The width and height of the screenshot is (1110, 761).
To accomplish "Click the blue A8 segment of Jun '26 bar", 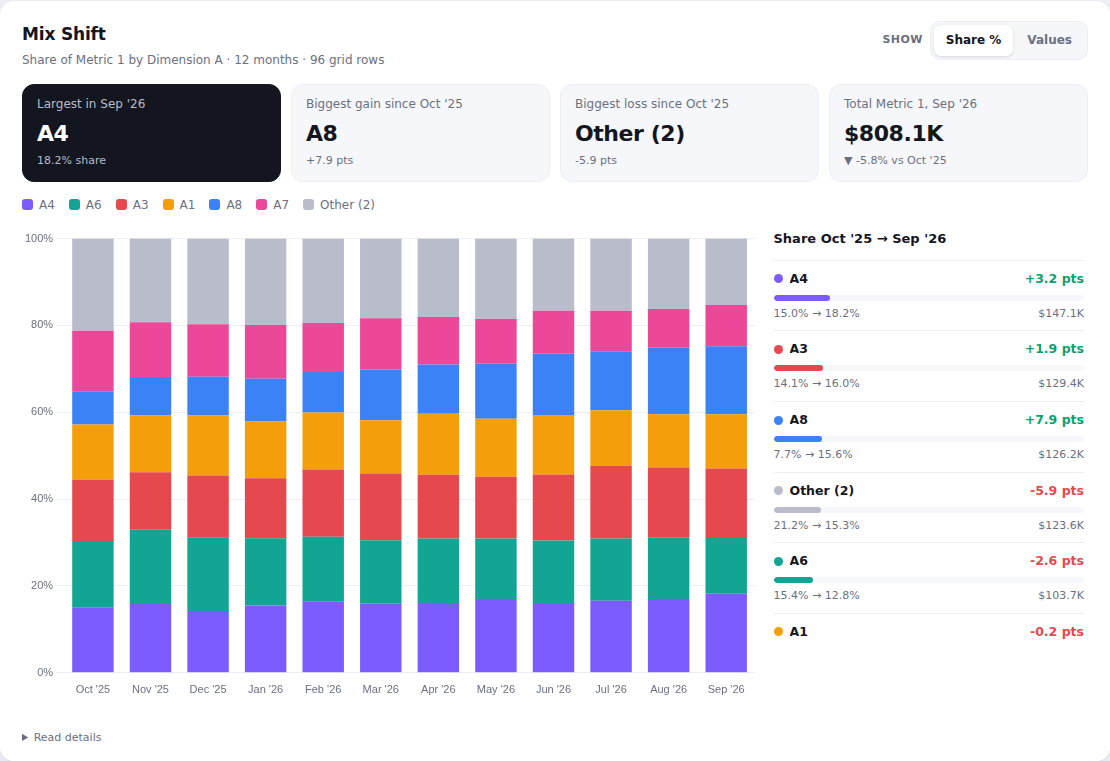I will pyautogui.click(x=554, y=384).
